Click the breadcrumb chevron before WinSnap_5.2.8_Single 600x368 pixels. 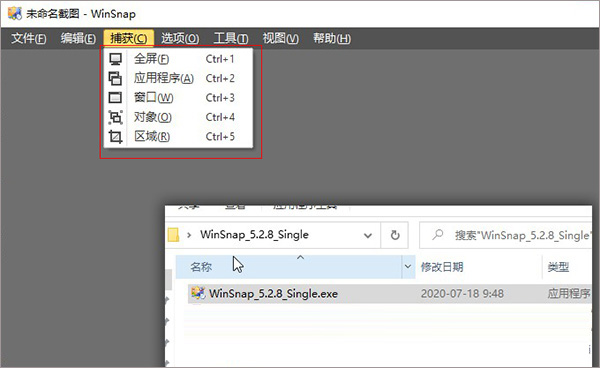189,235
